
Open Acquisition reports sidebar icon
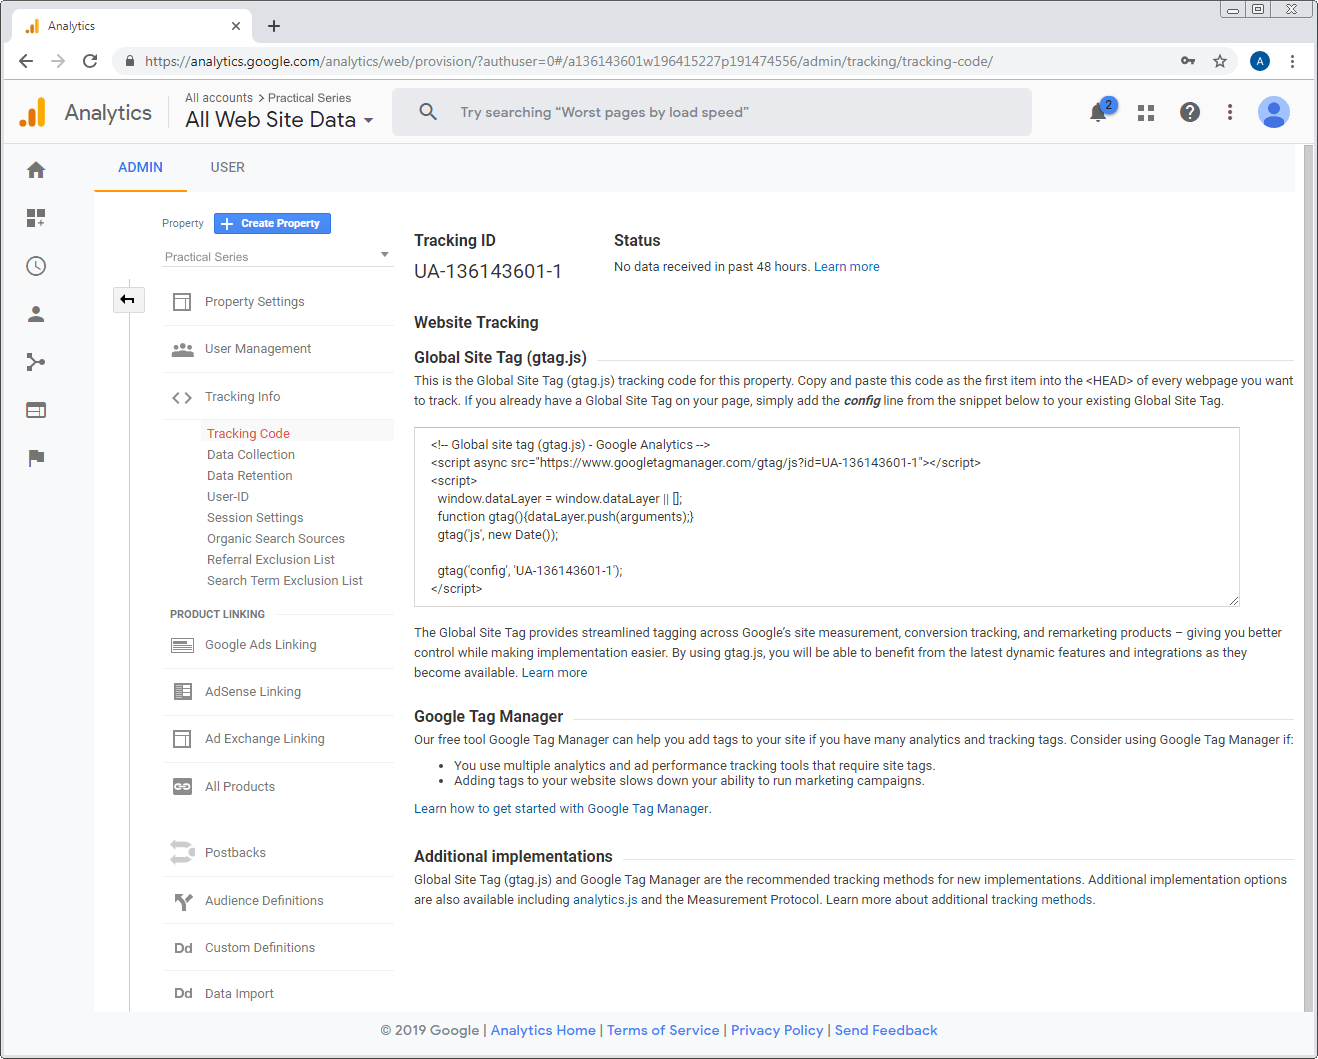click(x=36, y=362)
